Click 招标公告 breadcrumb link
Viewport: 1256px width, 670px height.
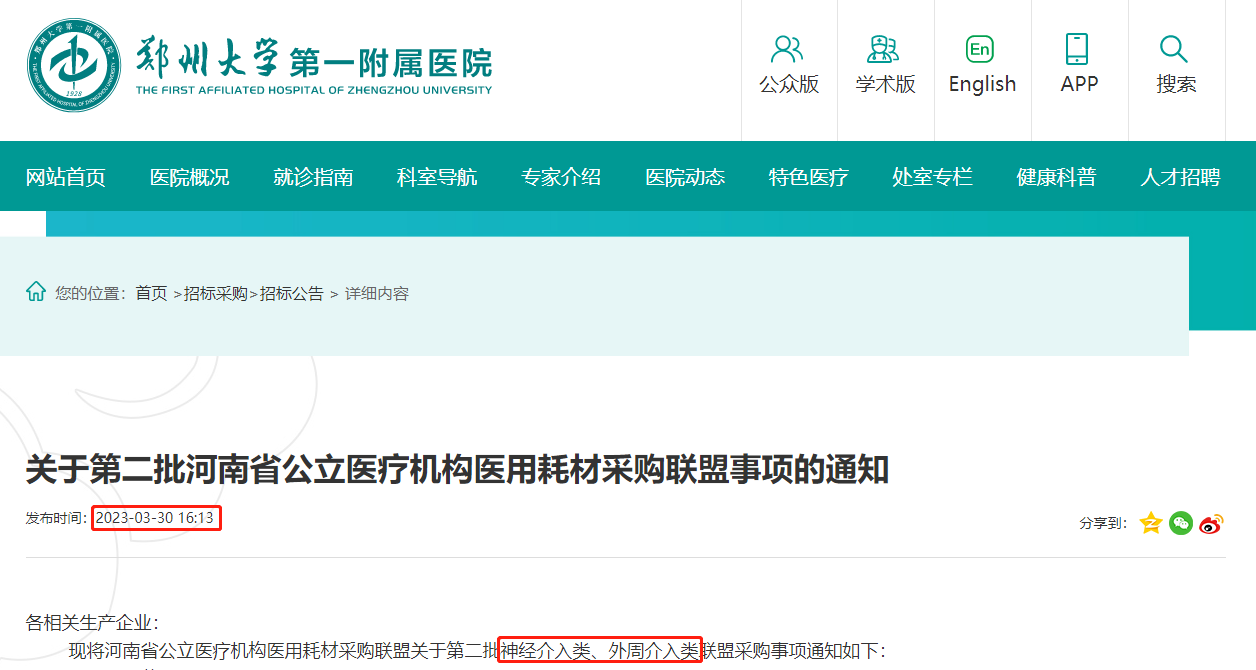coord(292,293)
